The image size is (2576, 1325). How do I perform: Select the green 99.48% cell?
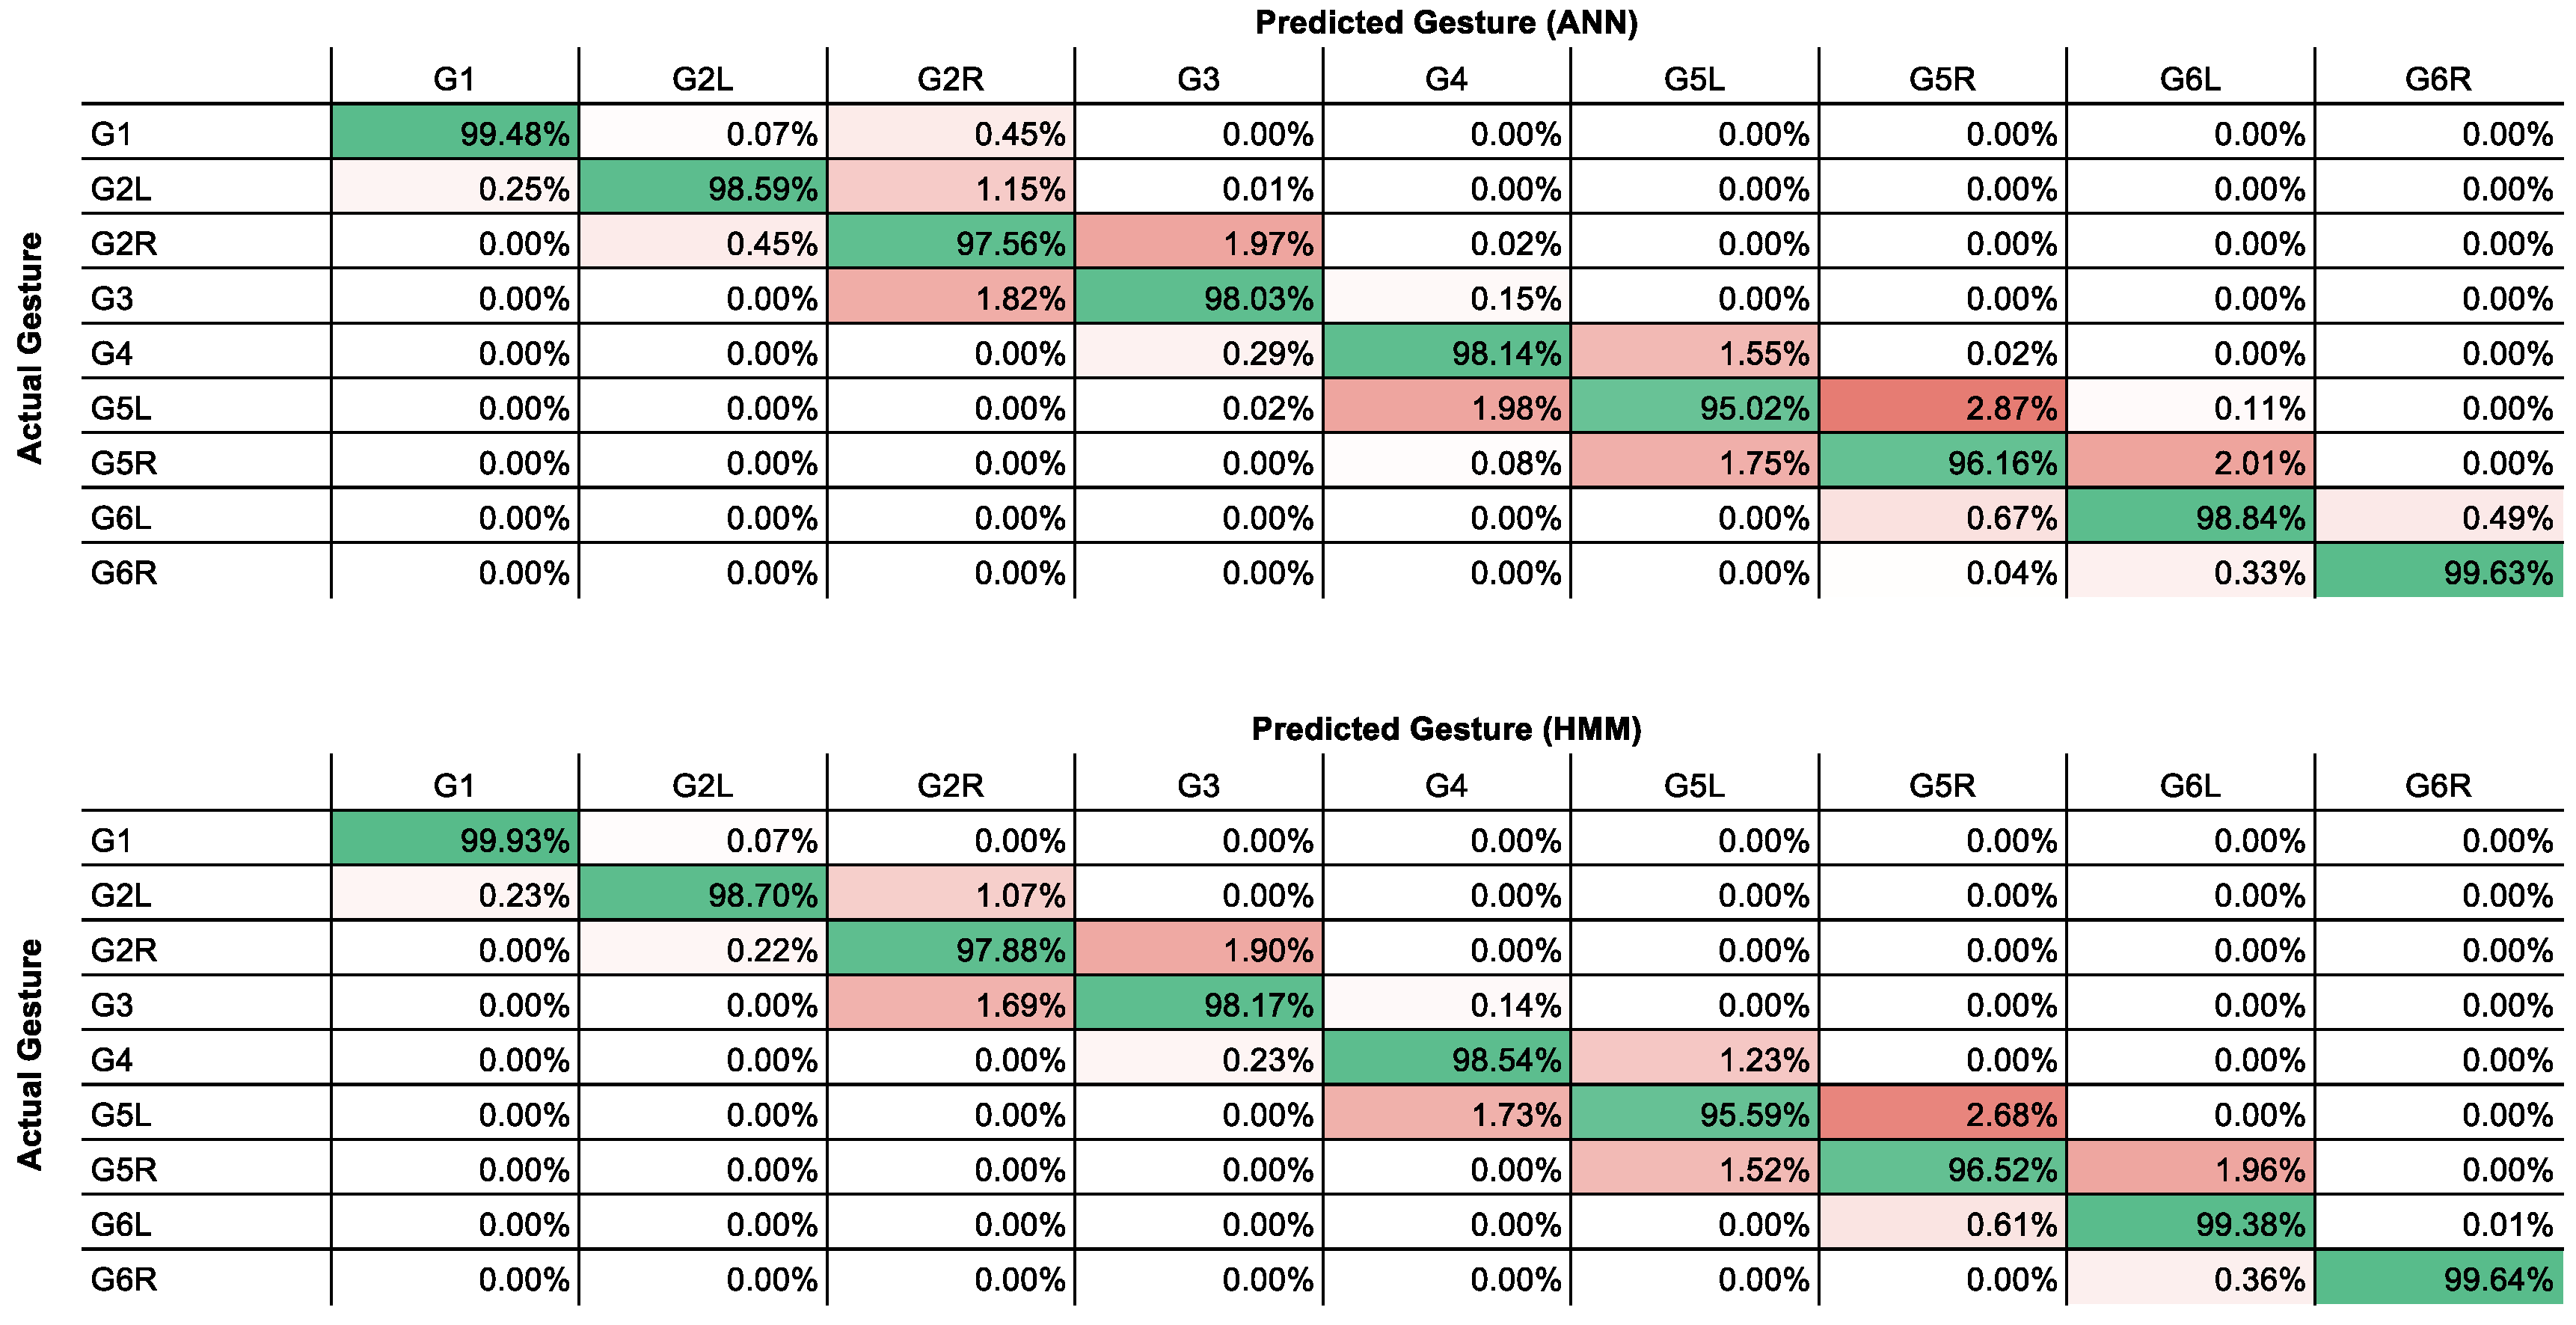point(455,133)
